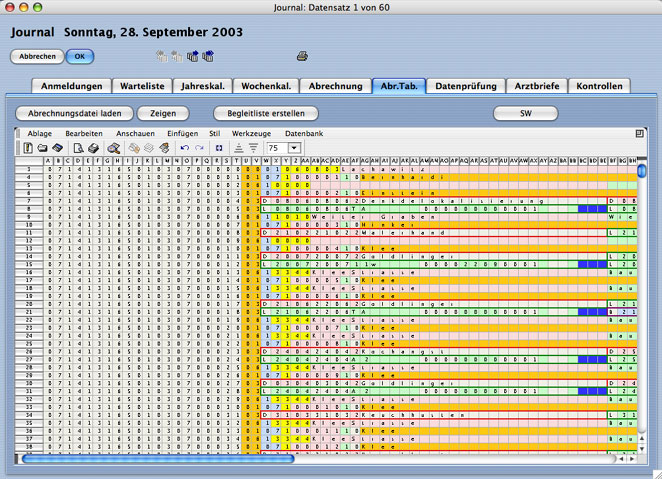Image resolution: width=662 pixels, height=479 pixels.
Task: Select column header Z
Action: point(296,161)
